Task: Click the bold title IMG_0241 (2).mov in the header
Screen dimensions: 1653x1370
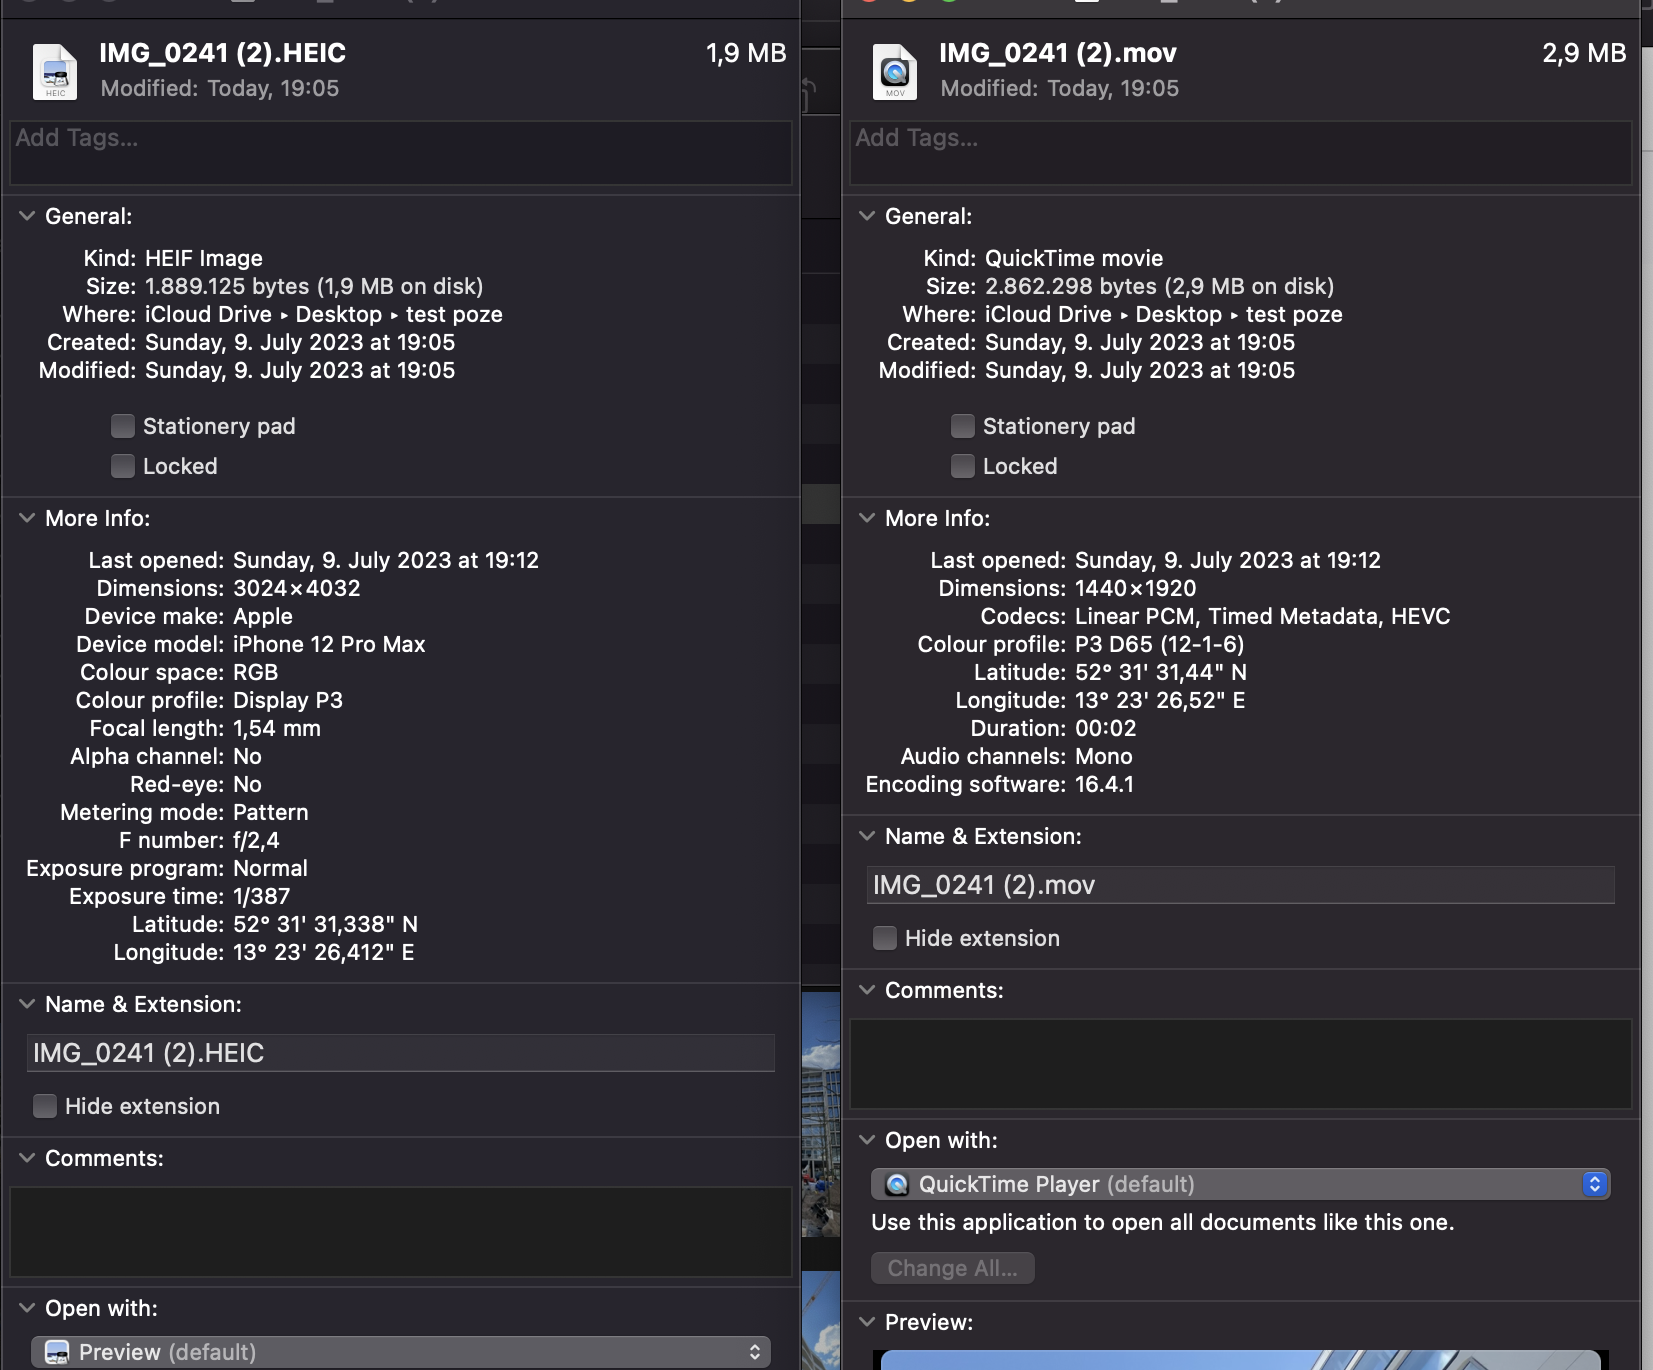Action: tap(1058, 53)
